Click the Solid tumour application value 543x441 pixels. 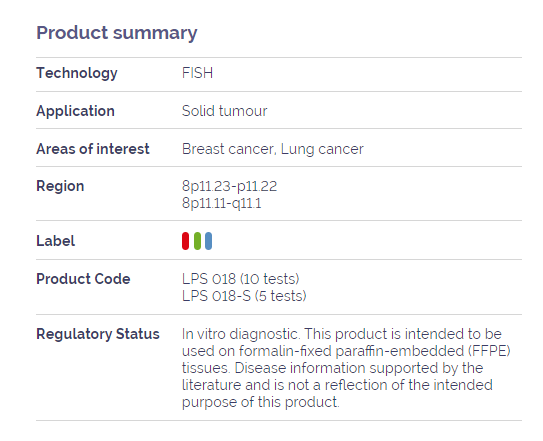pyautogui.click(x=224, y=111)
